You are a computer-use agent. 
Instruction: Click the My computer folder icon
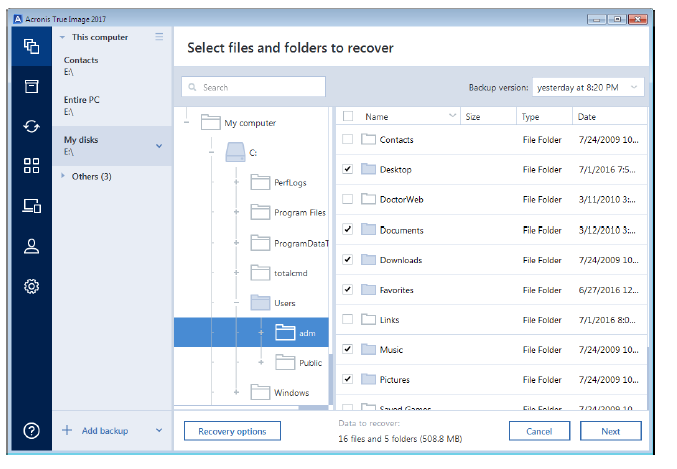tap(211, 122)
